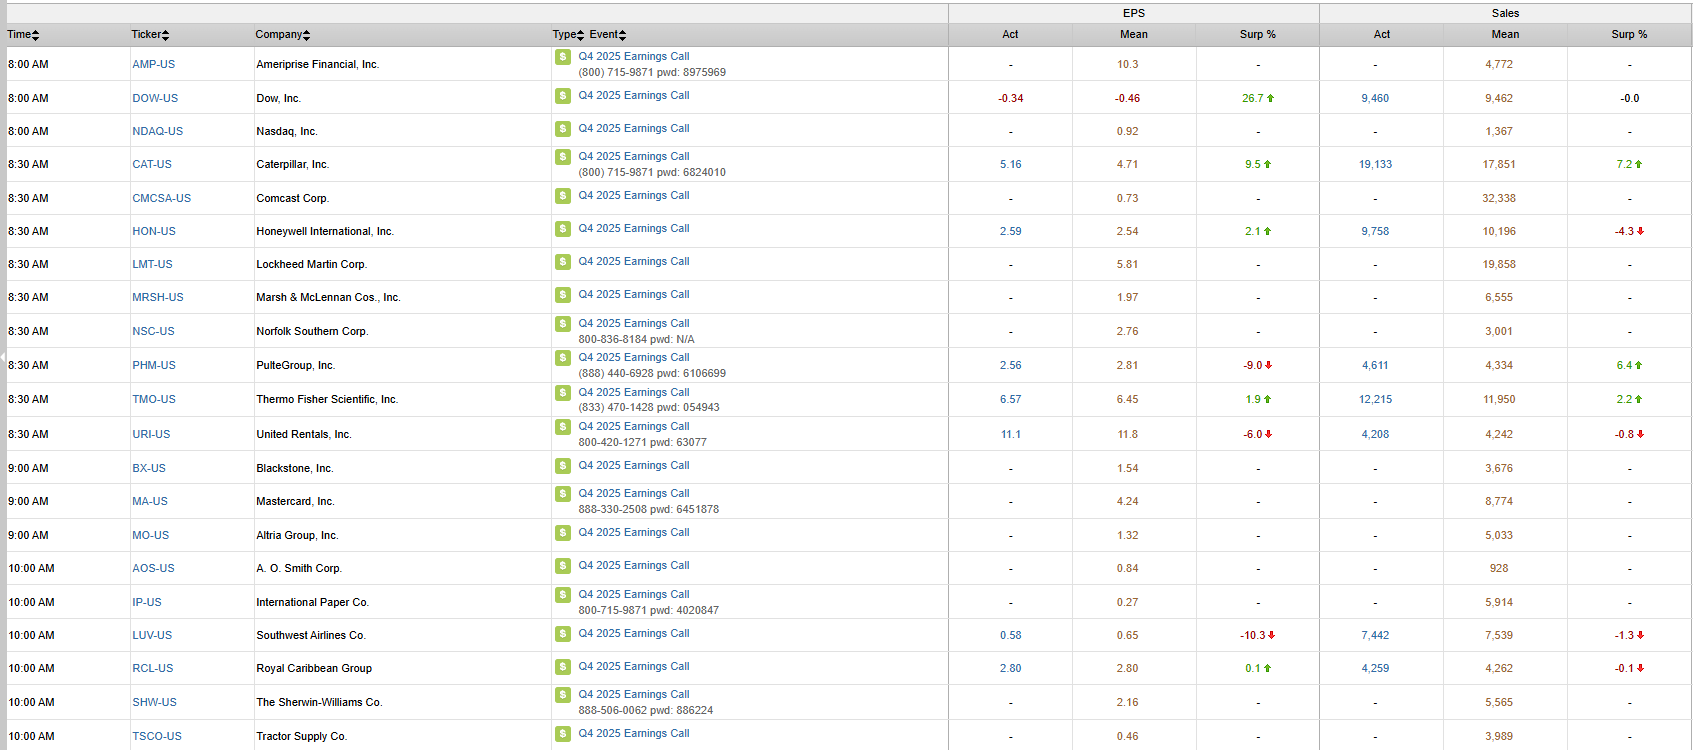
Task: Sort table by Time column arrows
Action: click(35, 35)
